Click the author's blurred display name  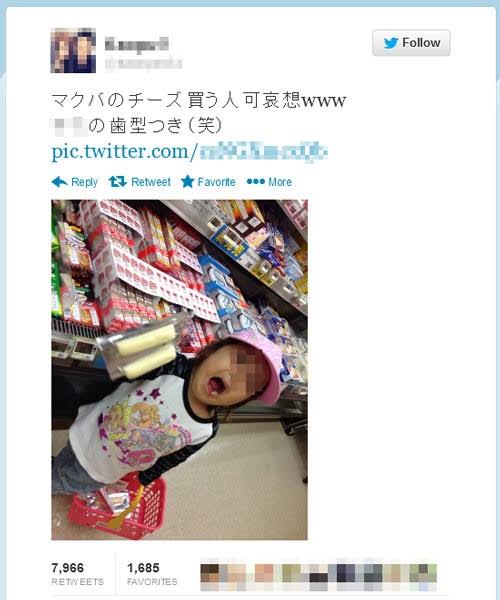[x=137, y=44]
